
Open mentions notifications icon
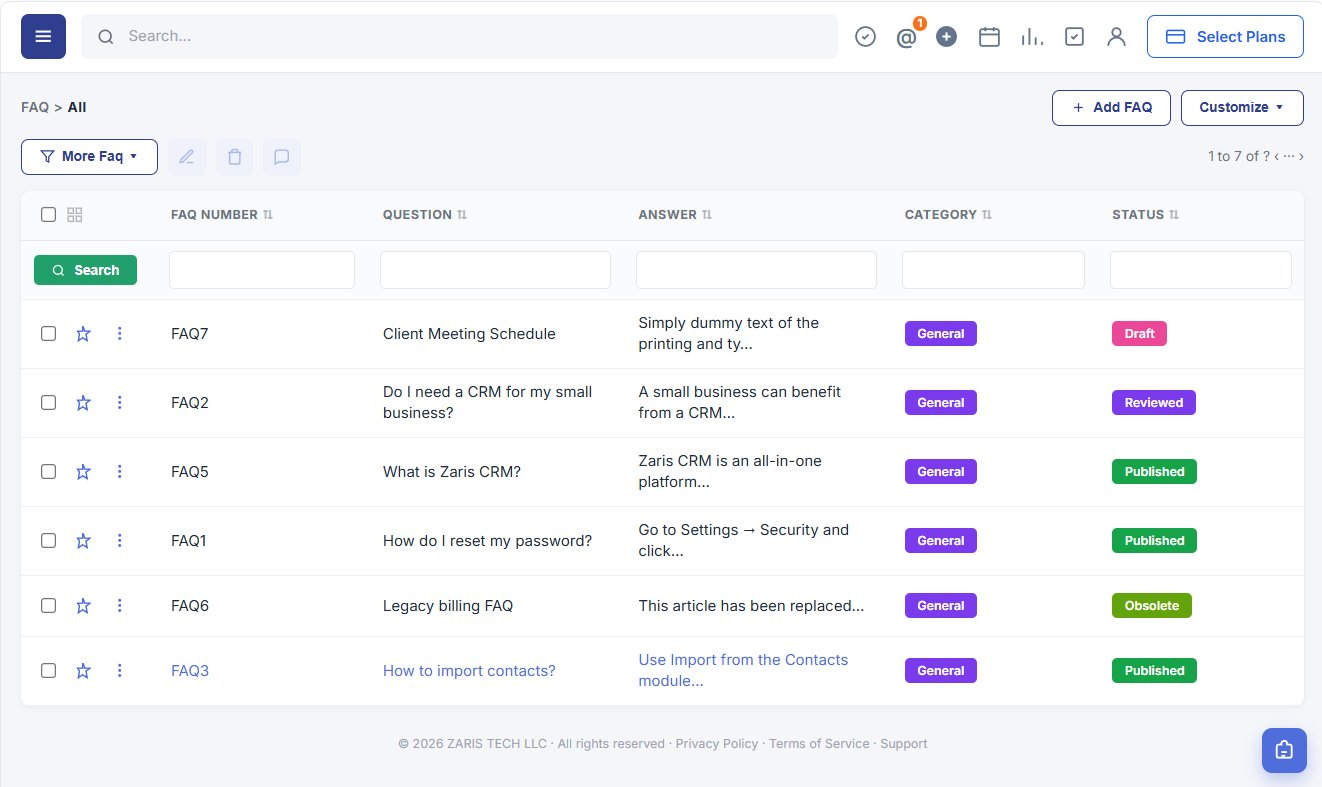tap(906, 37)
